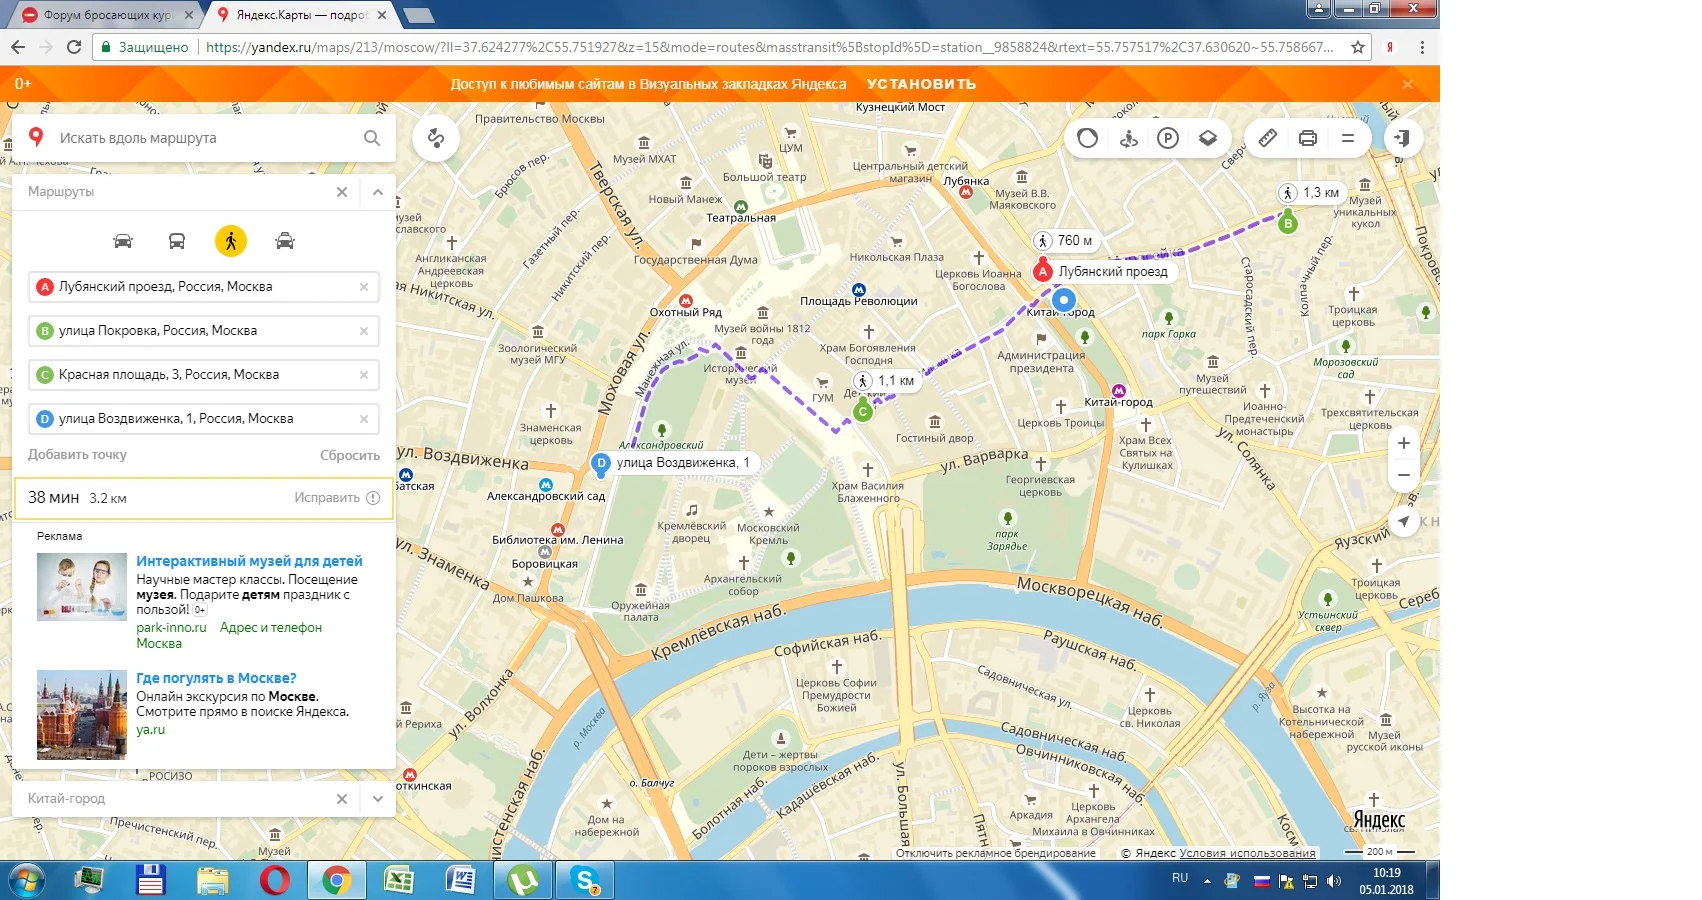The image size is (1702, 900).
Task: Click map marker D at улица Воздвиженка
Action: pyautogui.click(x=601, y=463)
